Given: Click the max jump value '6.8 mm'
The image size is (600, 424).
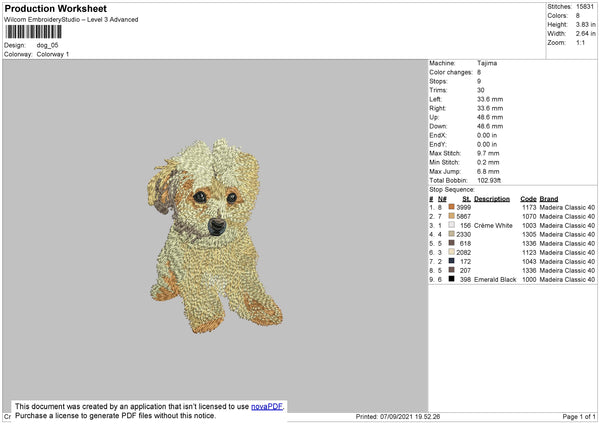Looking at the screenshot, I should pos(488,171).
